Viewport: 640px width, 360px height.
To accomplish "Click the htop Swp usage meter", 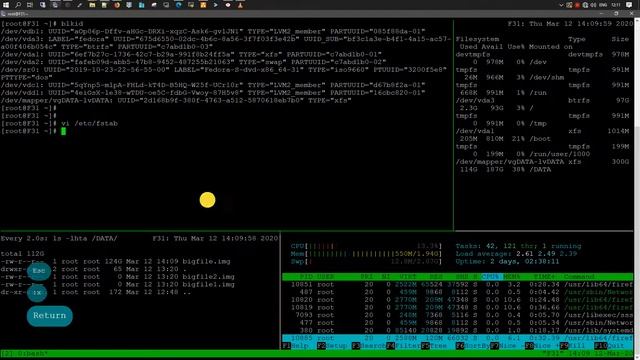I will [x=366, y=261].
